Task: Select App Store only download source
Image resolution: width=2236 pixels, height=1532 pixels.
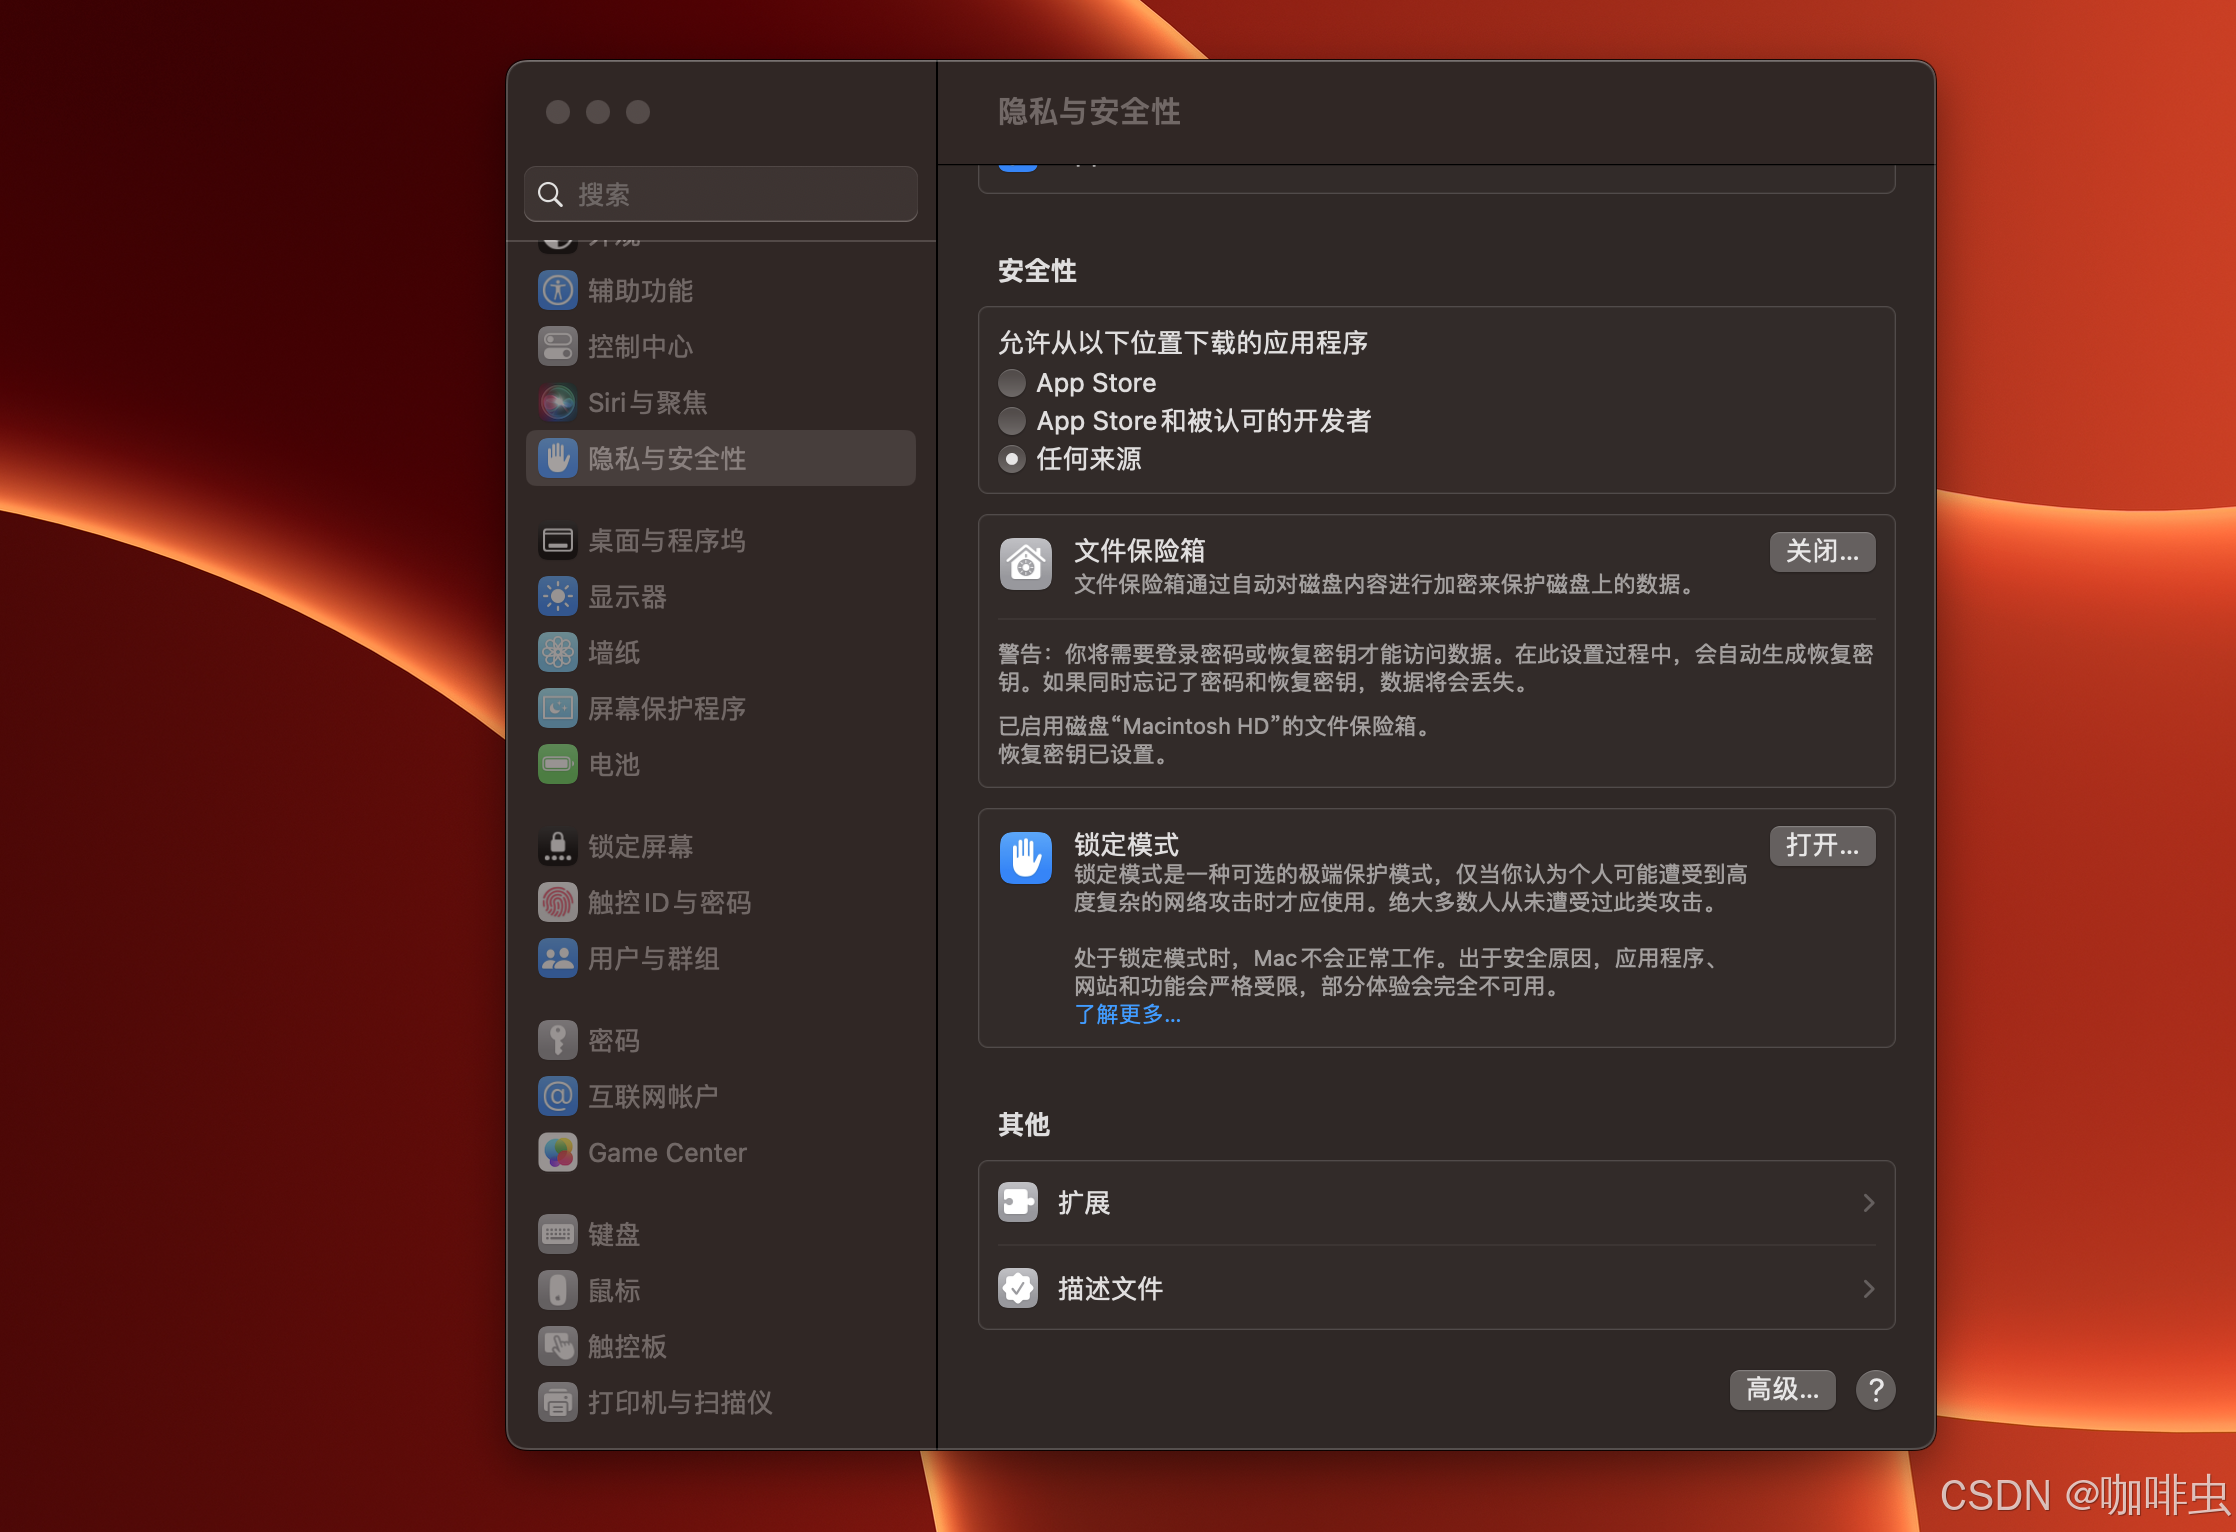Action: coord(1011,382)
